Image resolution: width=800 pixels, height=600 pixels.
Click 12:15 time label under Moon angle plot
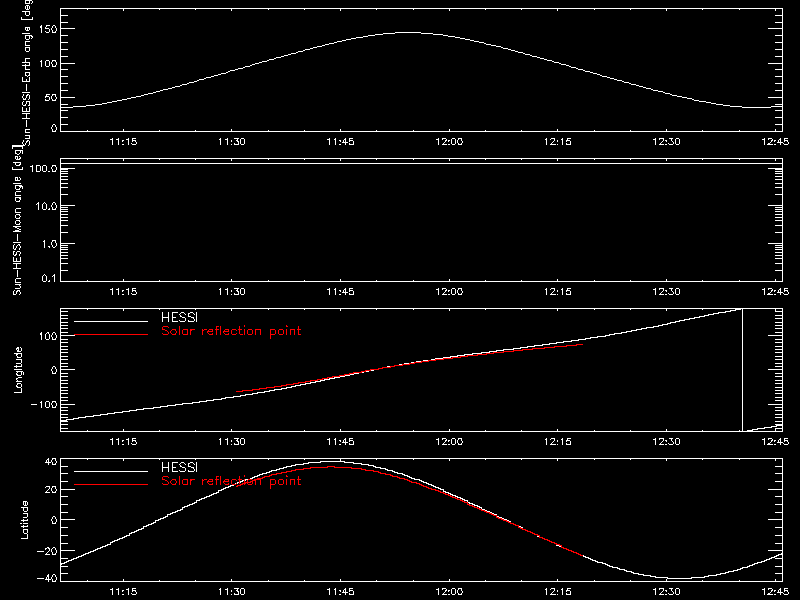point(558,291)
